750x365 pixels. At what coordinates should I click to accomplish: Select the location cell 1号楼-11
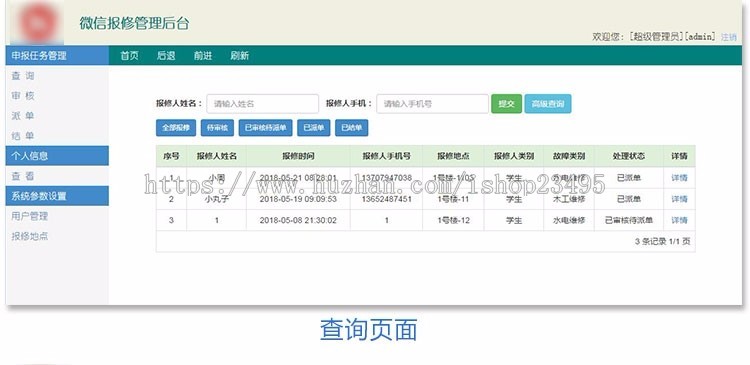tap(453, 199)
